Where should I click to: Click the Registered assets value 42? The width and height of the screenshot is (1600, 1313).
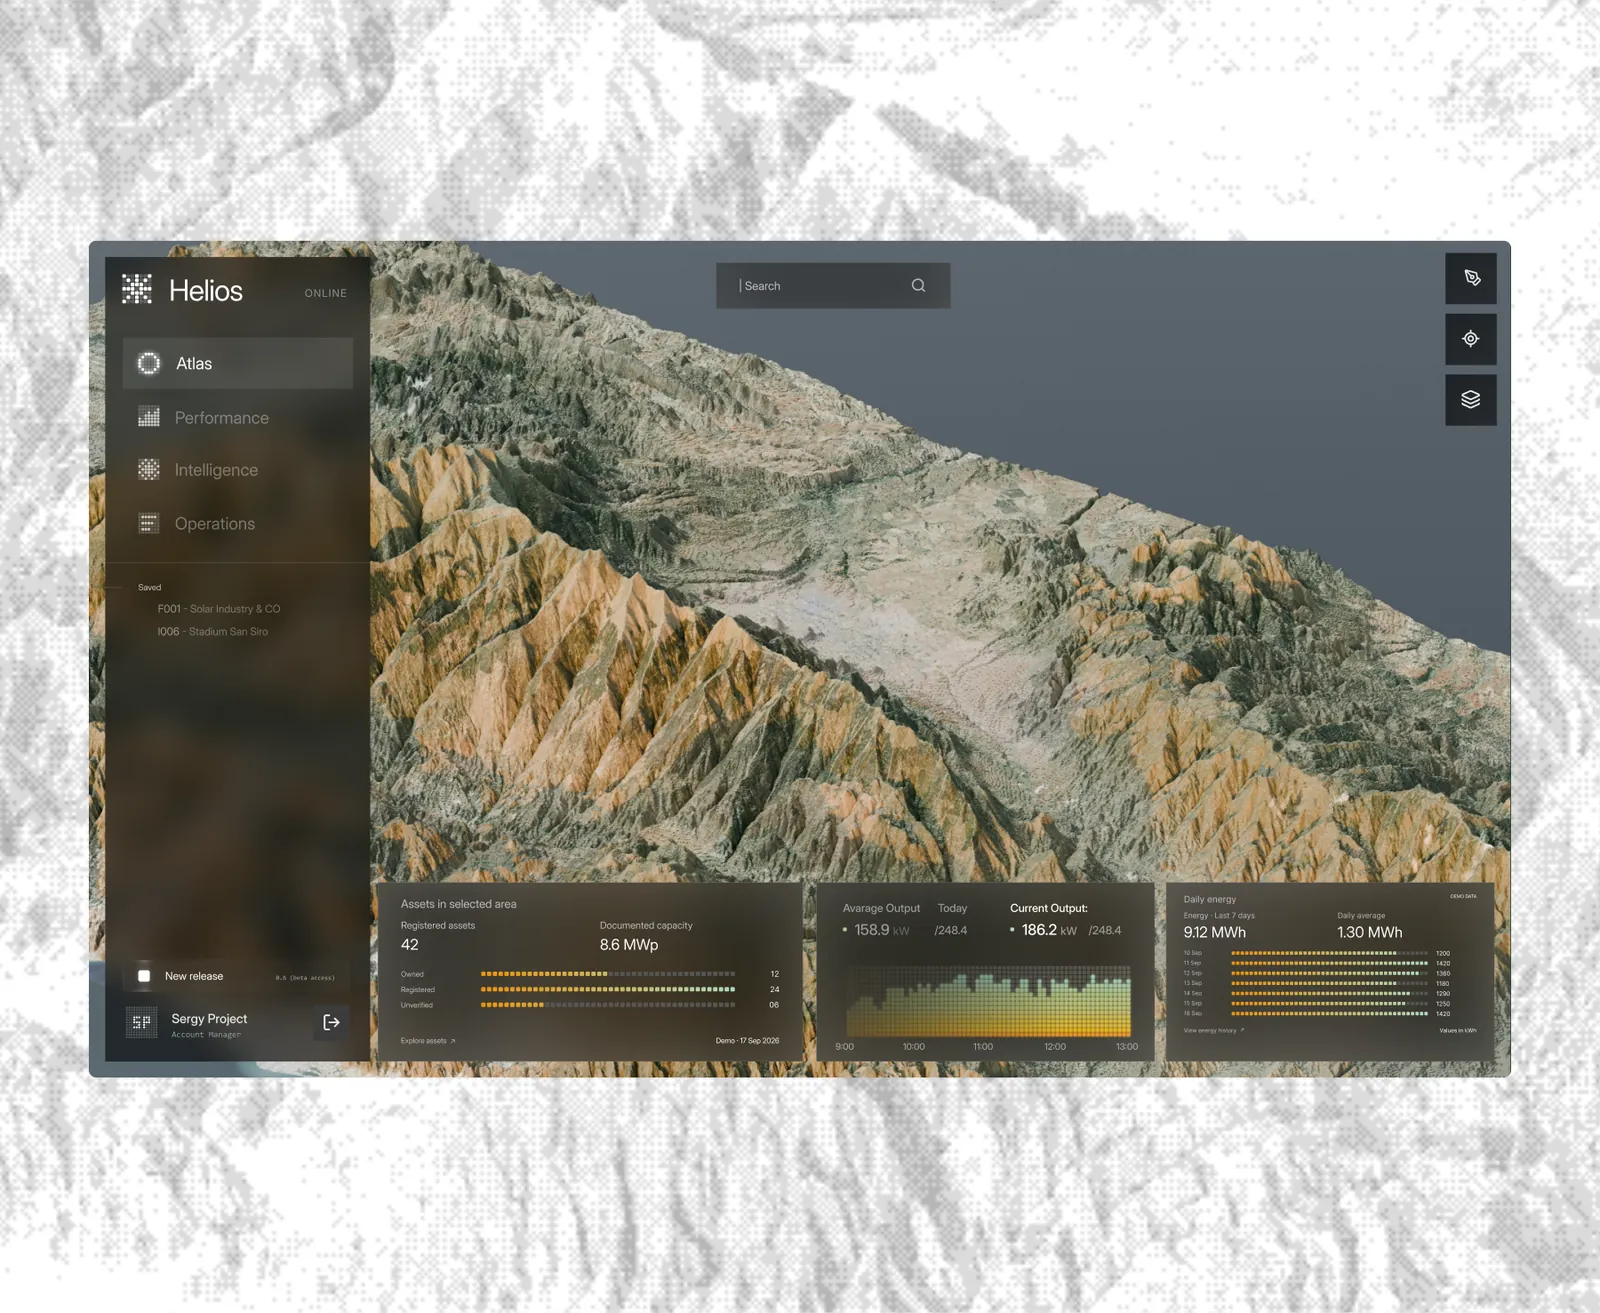pyautogui.click(x=410, y=945)
